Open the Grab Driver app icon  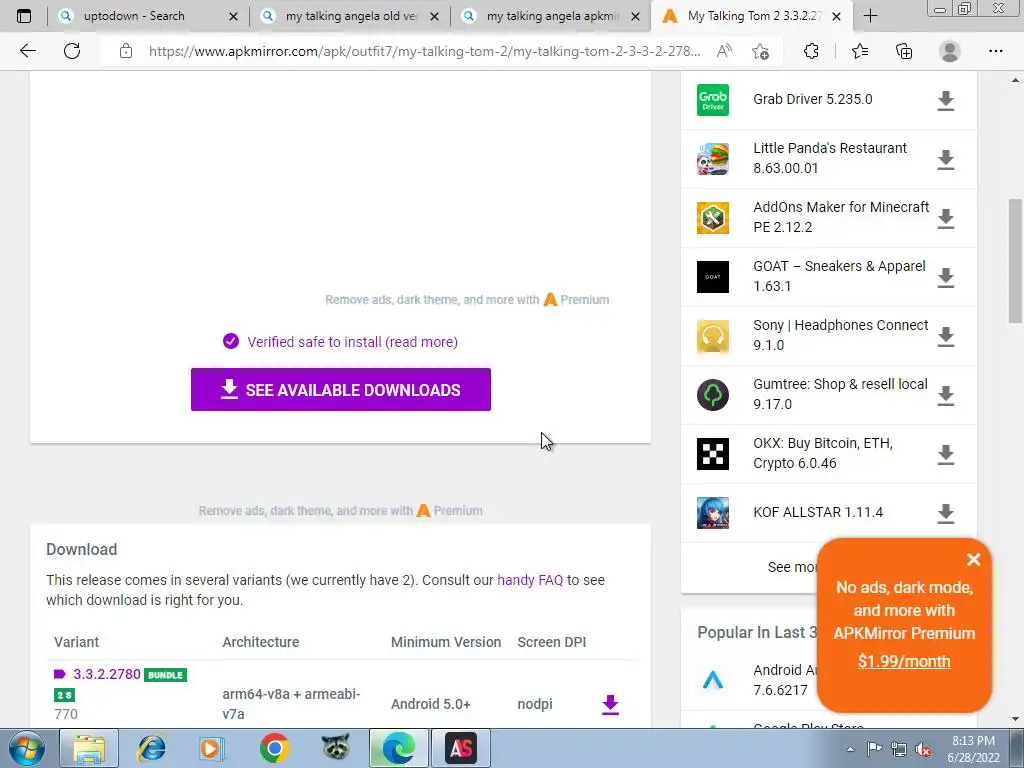point(712,100)
